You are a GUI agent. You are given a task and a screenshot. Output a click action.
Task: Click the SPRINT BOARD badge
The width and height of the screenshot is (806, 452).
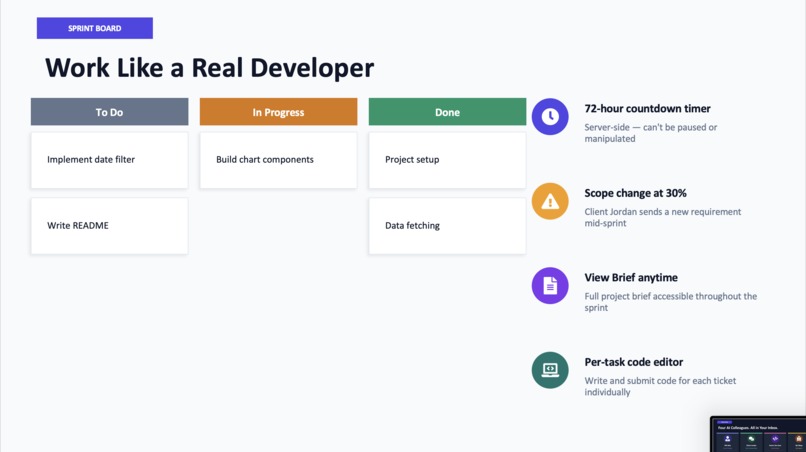pyautogui.click(x=95, y=28)
